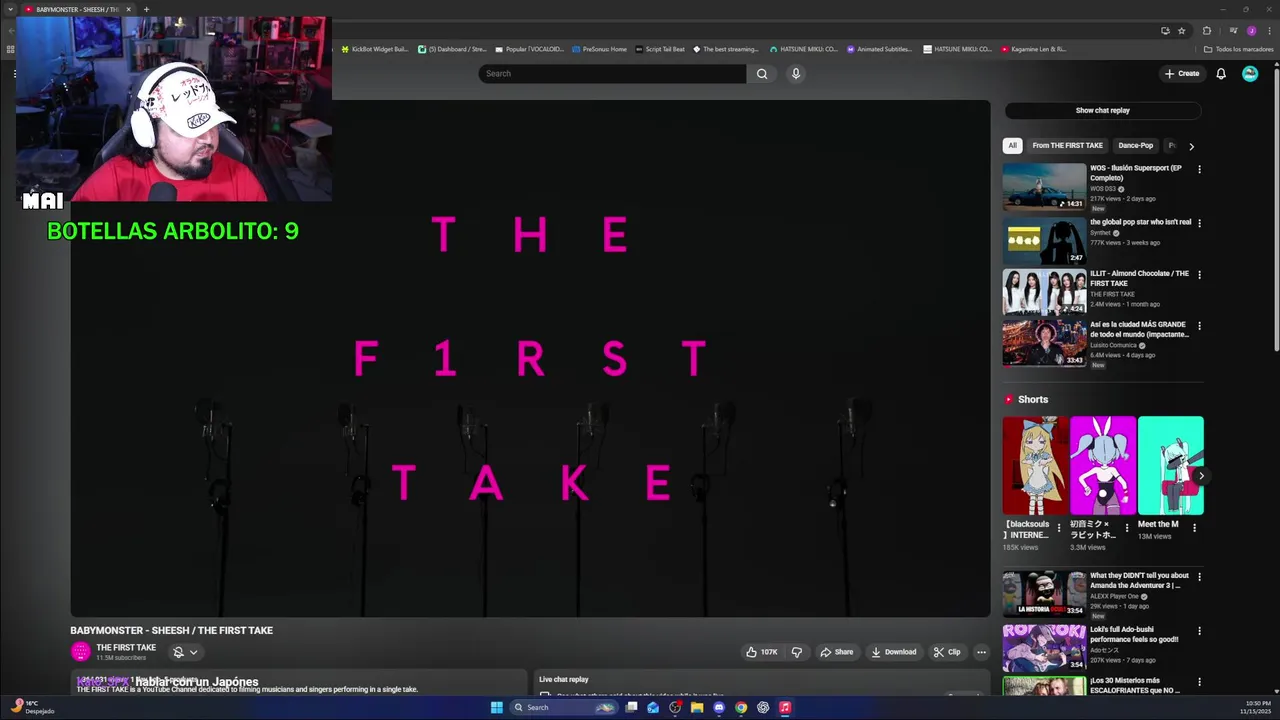Open 'Kagamine Len & Ri...' bookmark

pyautogui.click(x=1033, y=49)
